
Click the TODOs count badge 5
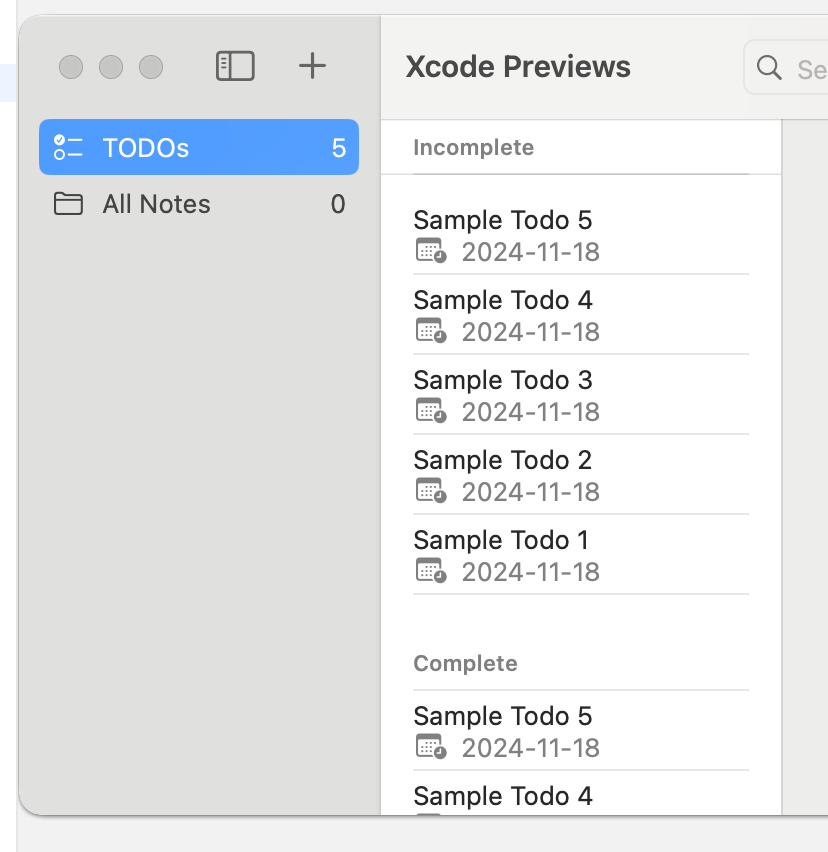click(x=338, y=148)
